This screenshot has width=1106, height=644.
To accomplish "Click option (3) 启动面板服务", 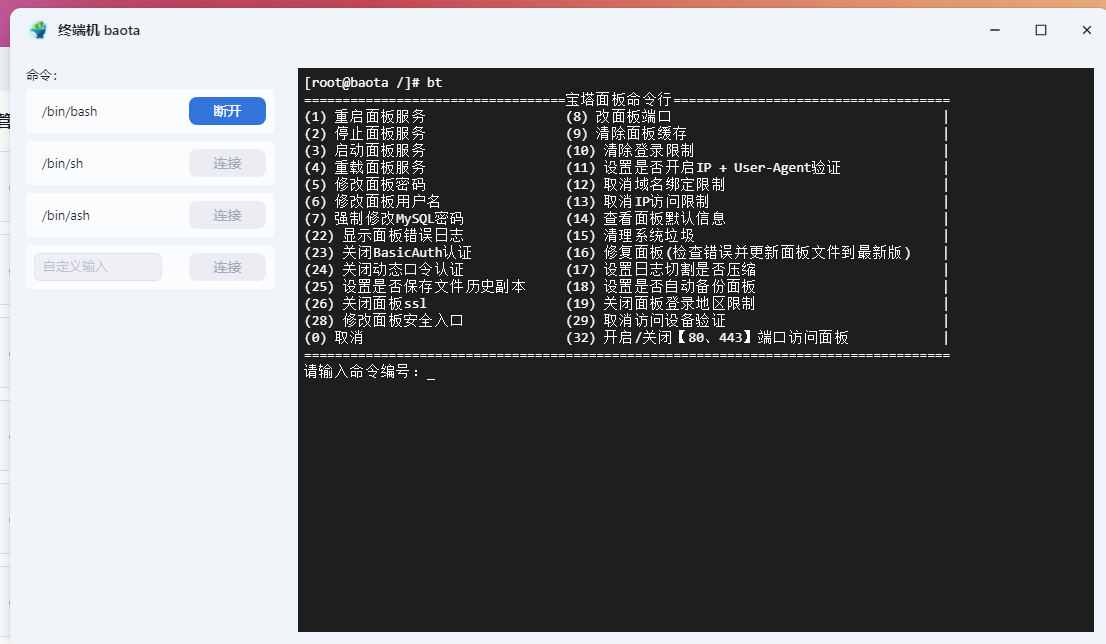I will [365, 150].
